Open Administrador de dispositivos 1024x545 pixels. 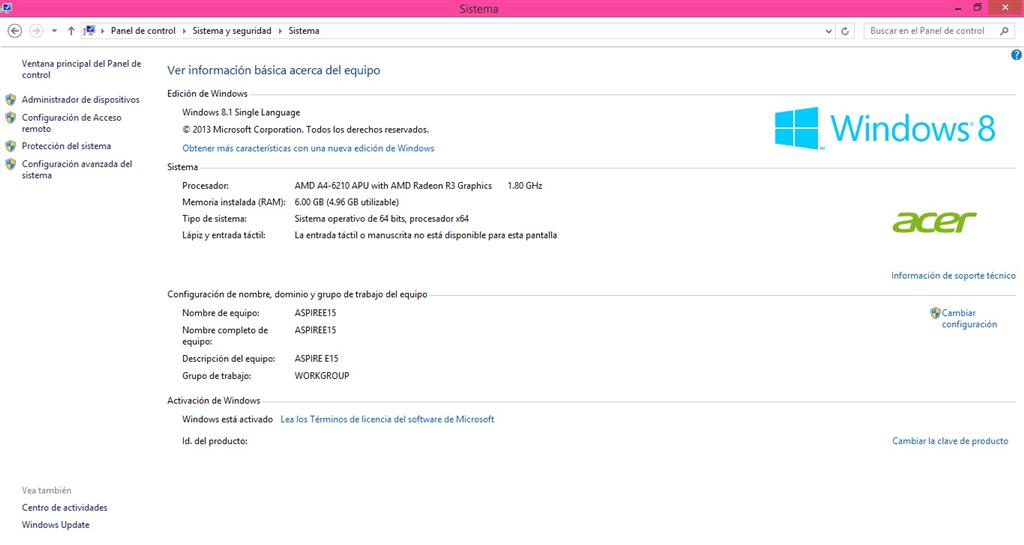(80, 100)
